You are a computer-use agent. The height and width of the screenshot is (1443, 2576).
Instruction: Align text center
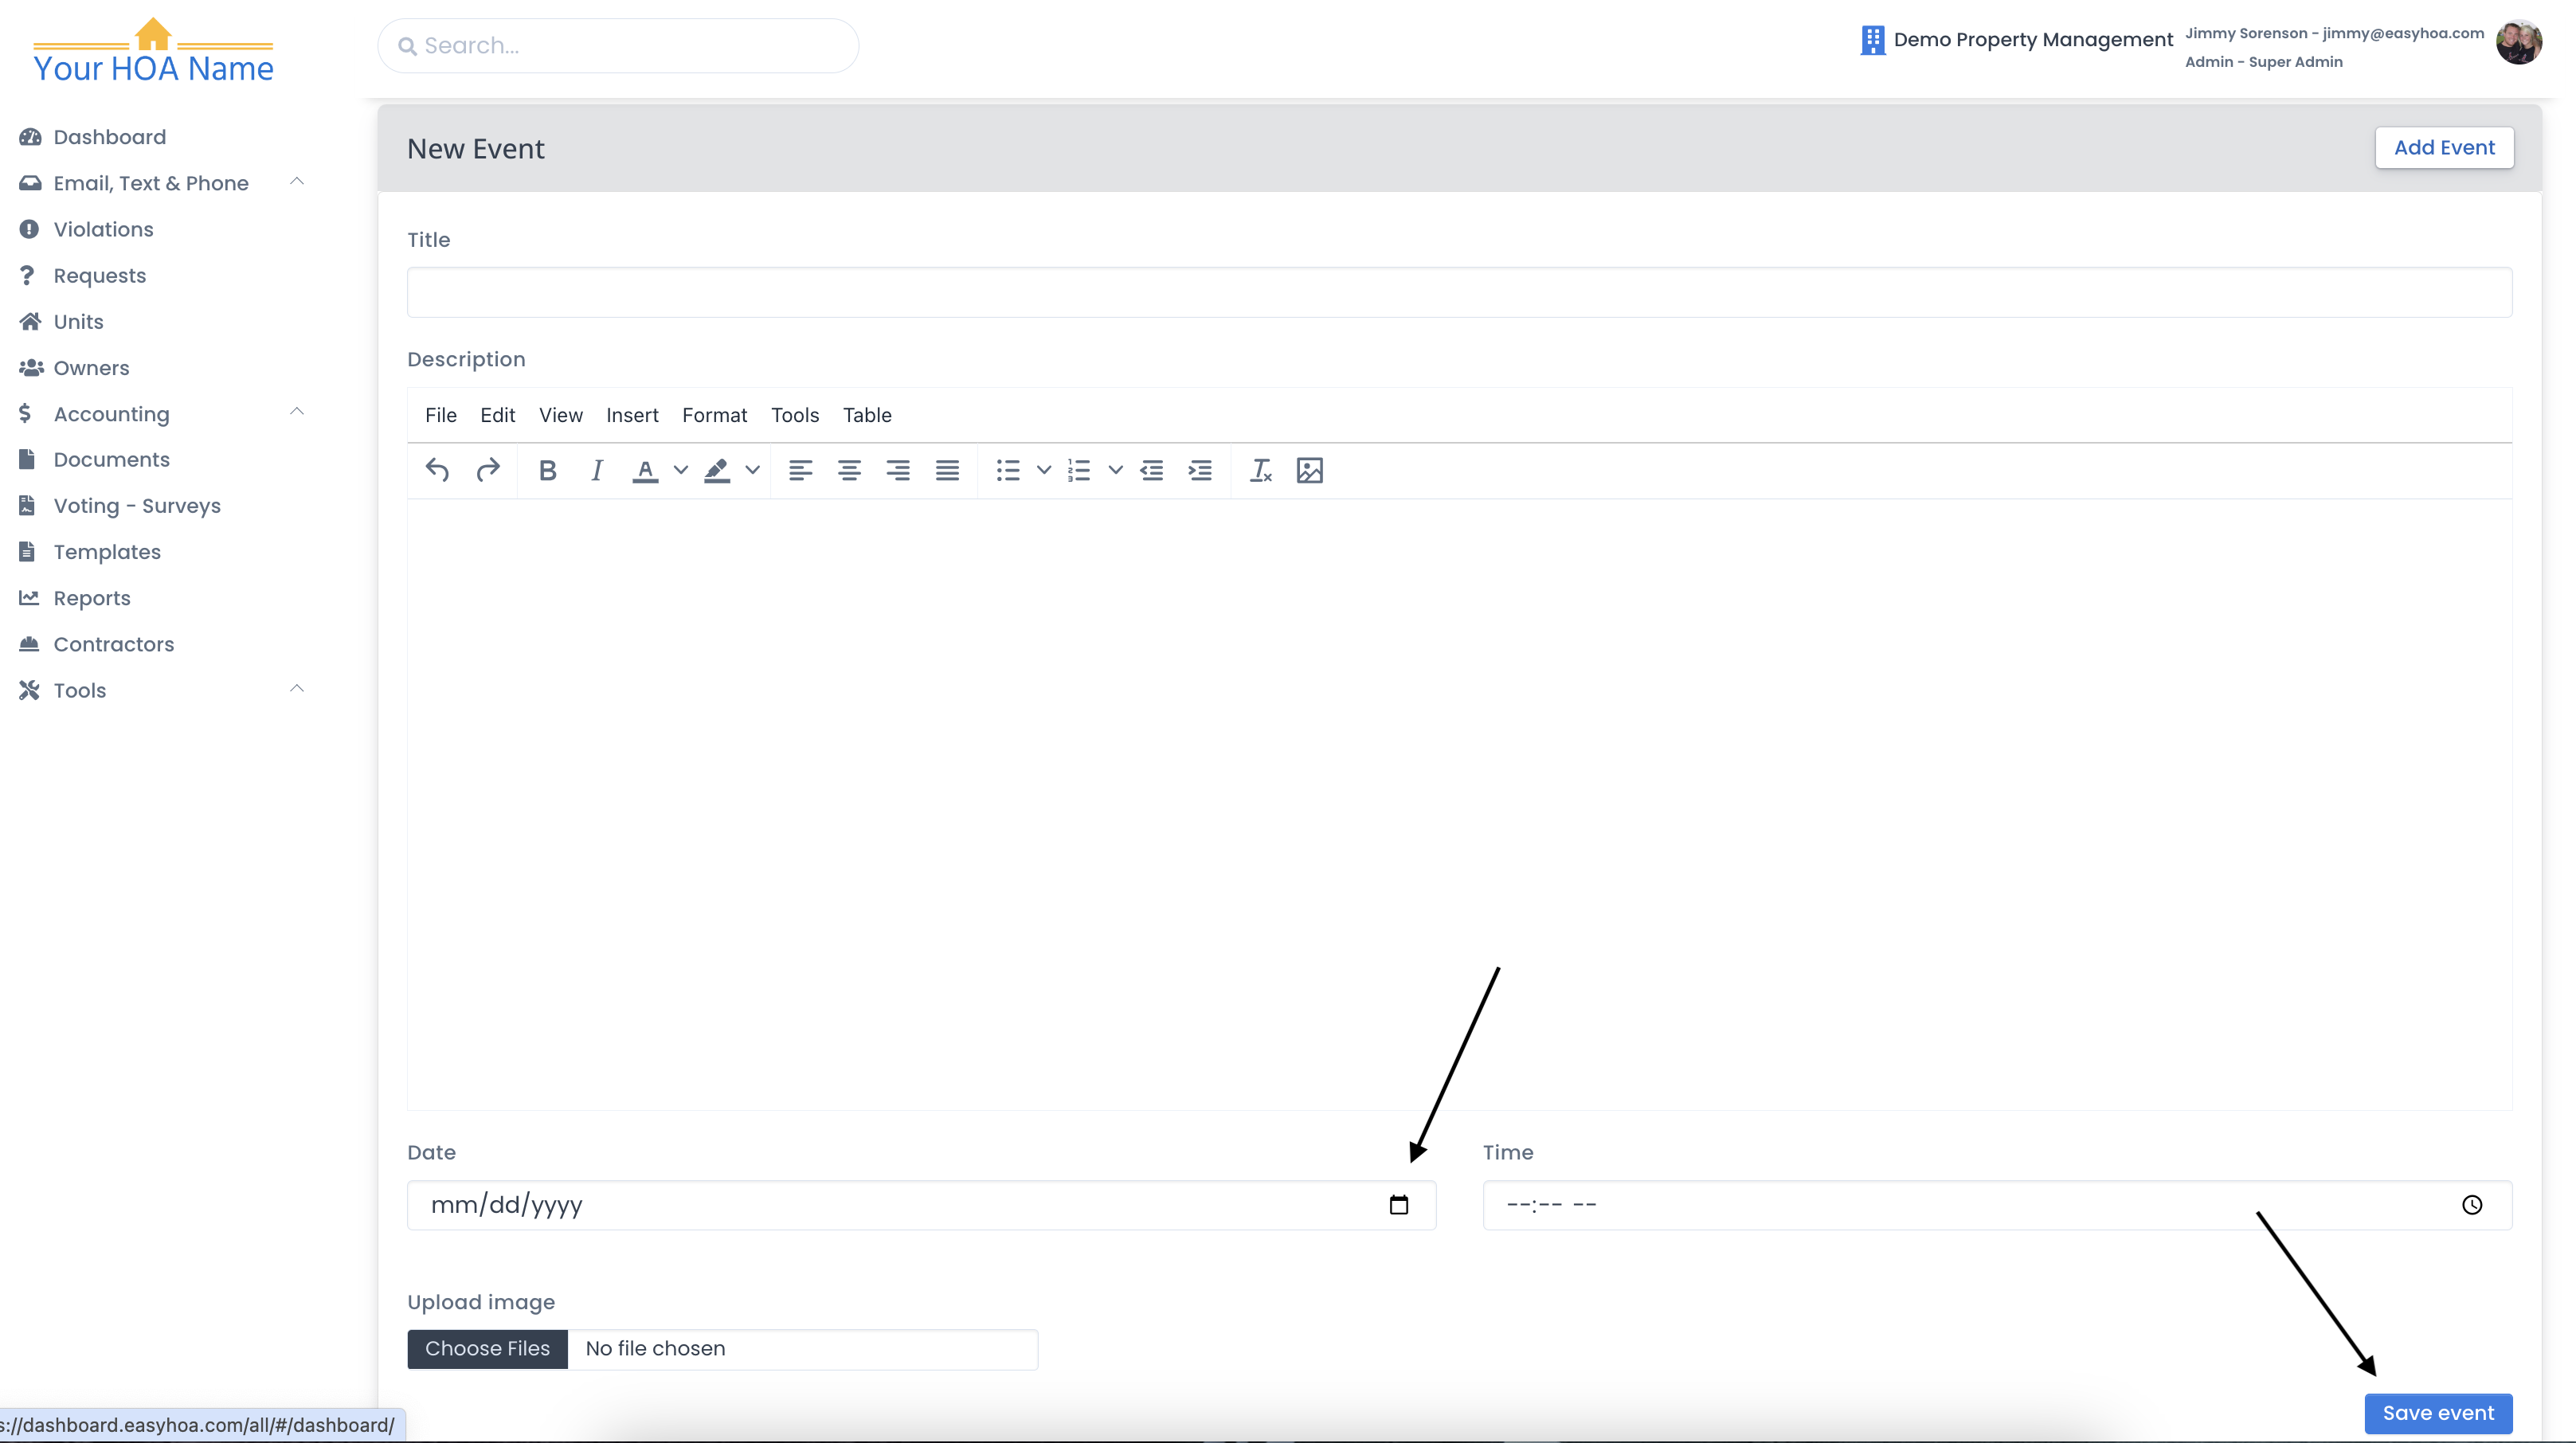coord(849,470)
